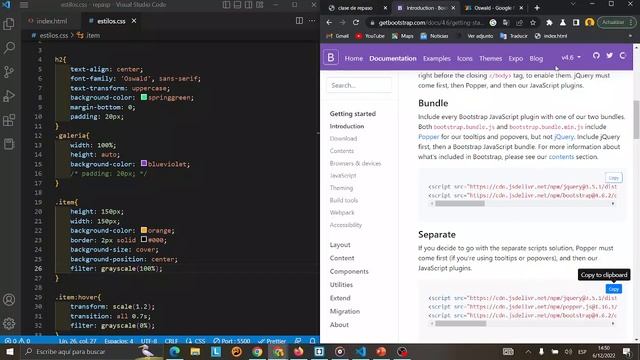640x360 pixels.
Task: Expand the Layout section in the docs sidebar
Action: [x=340, y=244]
